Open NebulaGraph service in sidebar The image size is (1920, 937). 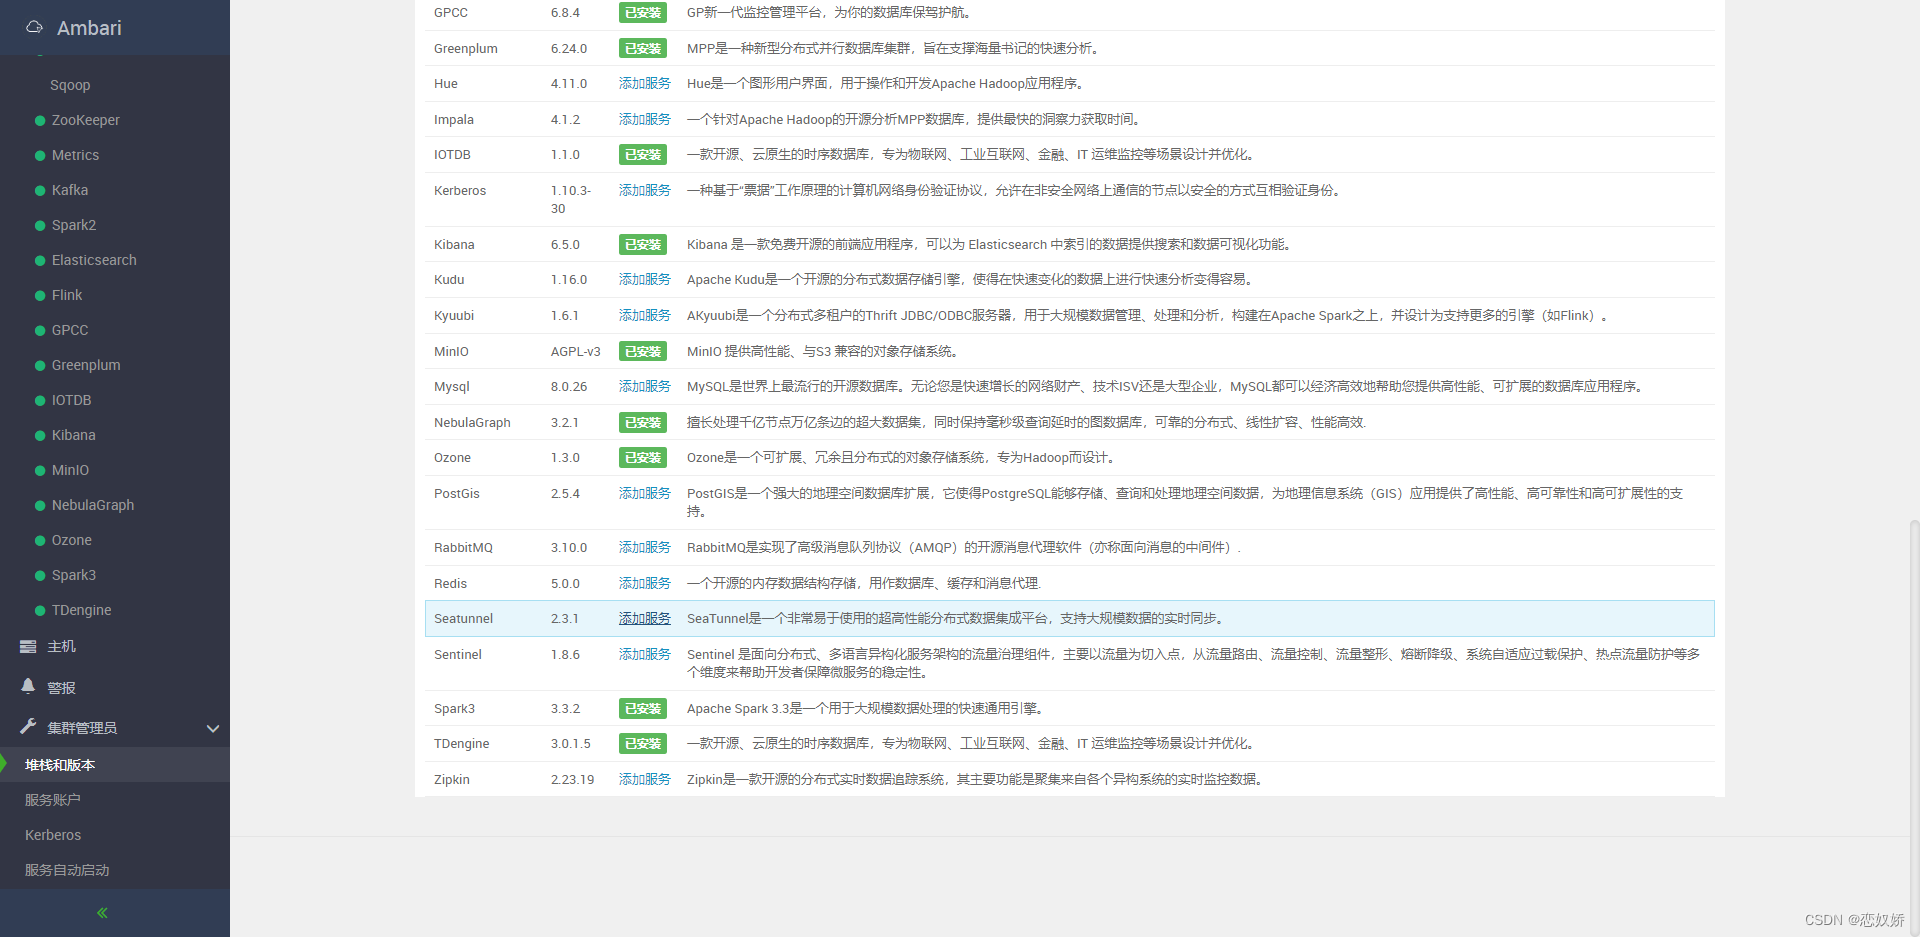point(93,505)
